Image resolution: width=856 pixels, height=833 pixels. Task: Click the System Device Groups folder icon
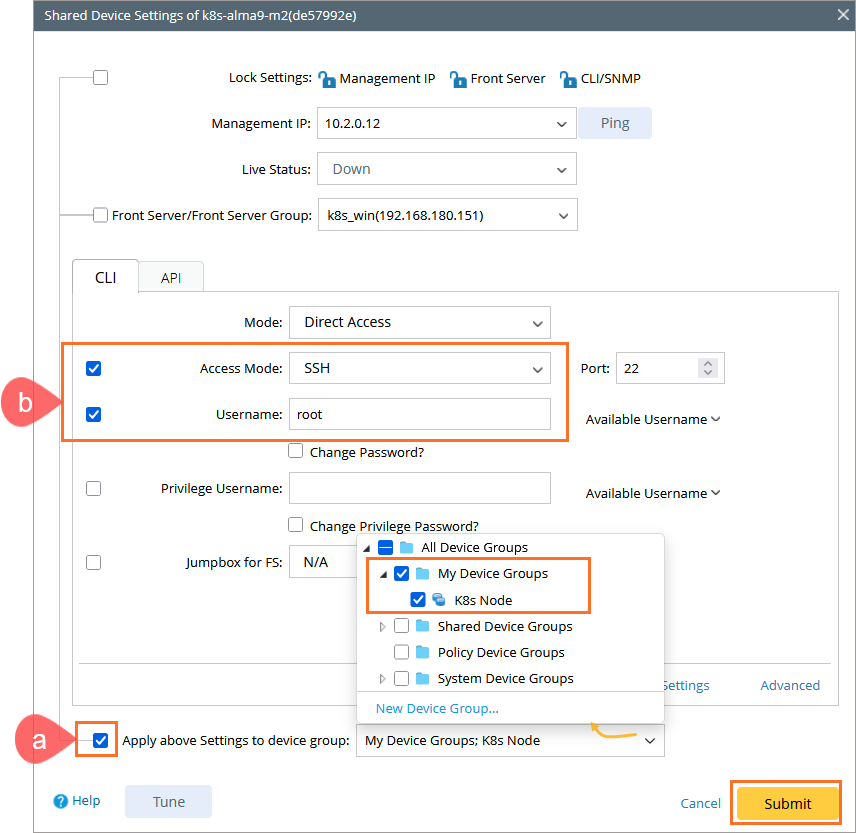tap(422, 678)
